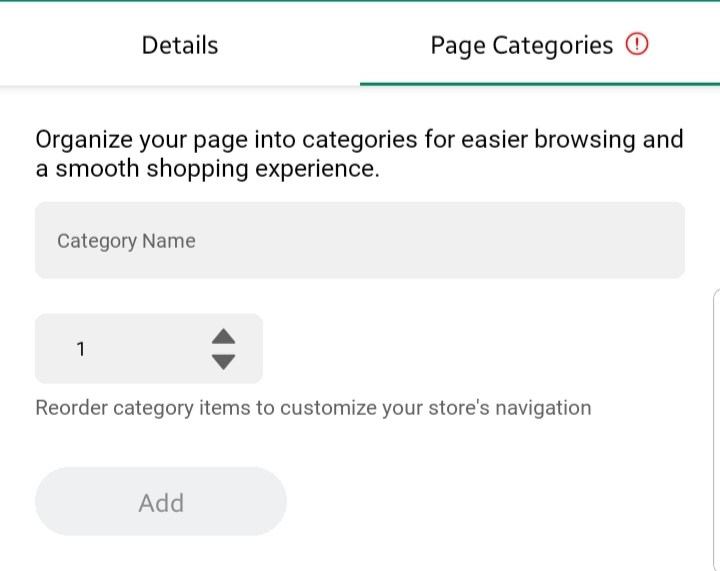Click the red alert icon beside Page Categories

[x=637, y=45]
